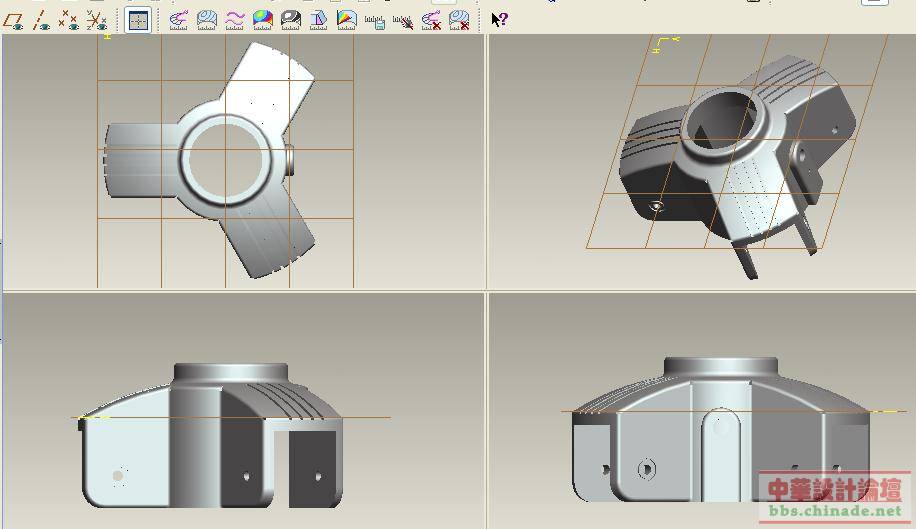Toggle datum point display

68,19
